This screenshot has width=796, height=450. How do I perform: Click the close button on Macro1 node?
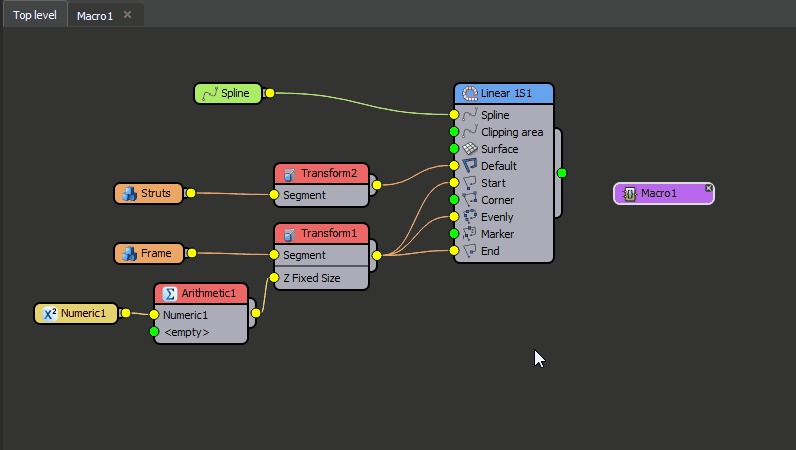pyautogui.click(x=708, y=188)
